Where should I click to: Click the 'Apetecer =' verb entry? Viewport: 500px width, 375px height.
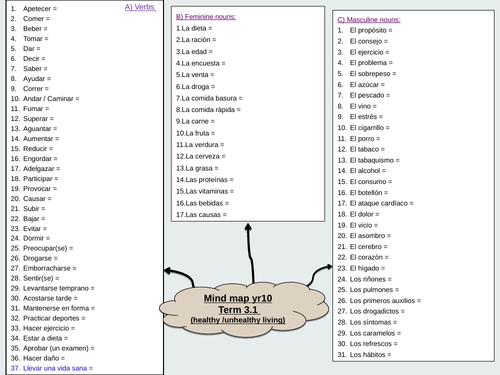click(x=40, y=9)
